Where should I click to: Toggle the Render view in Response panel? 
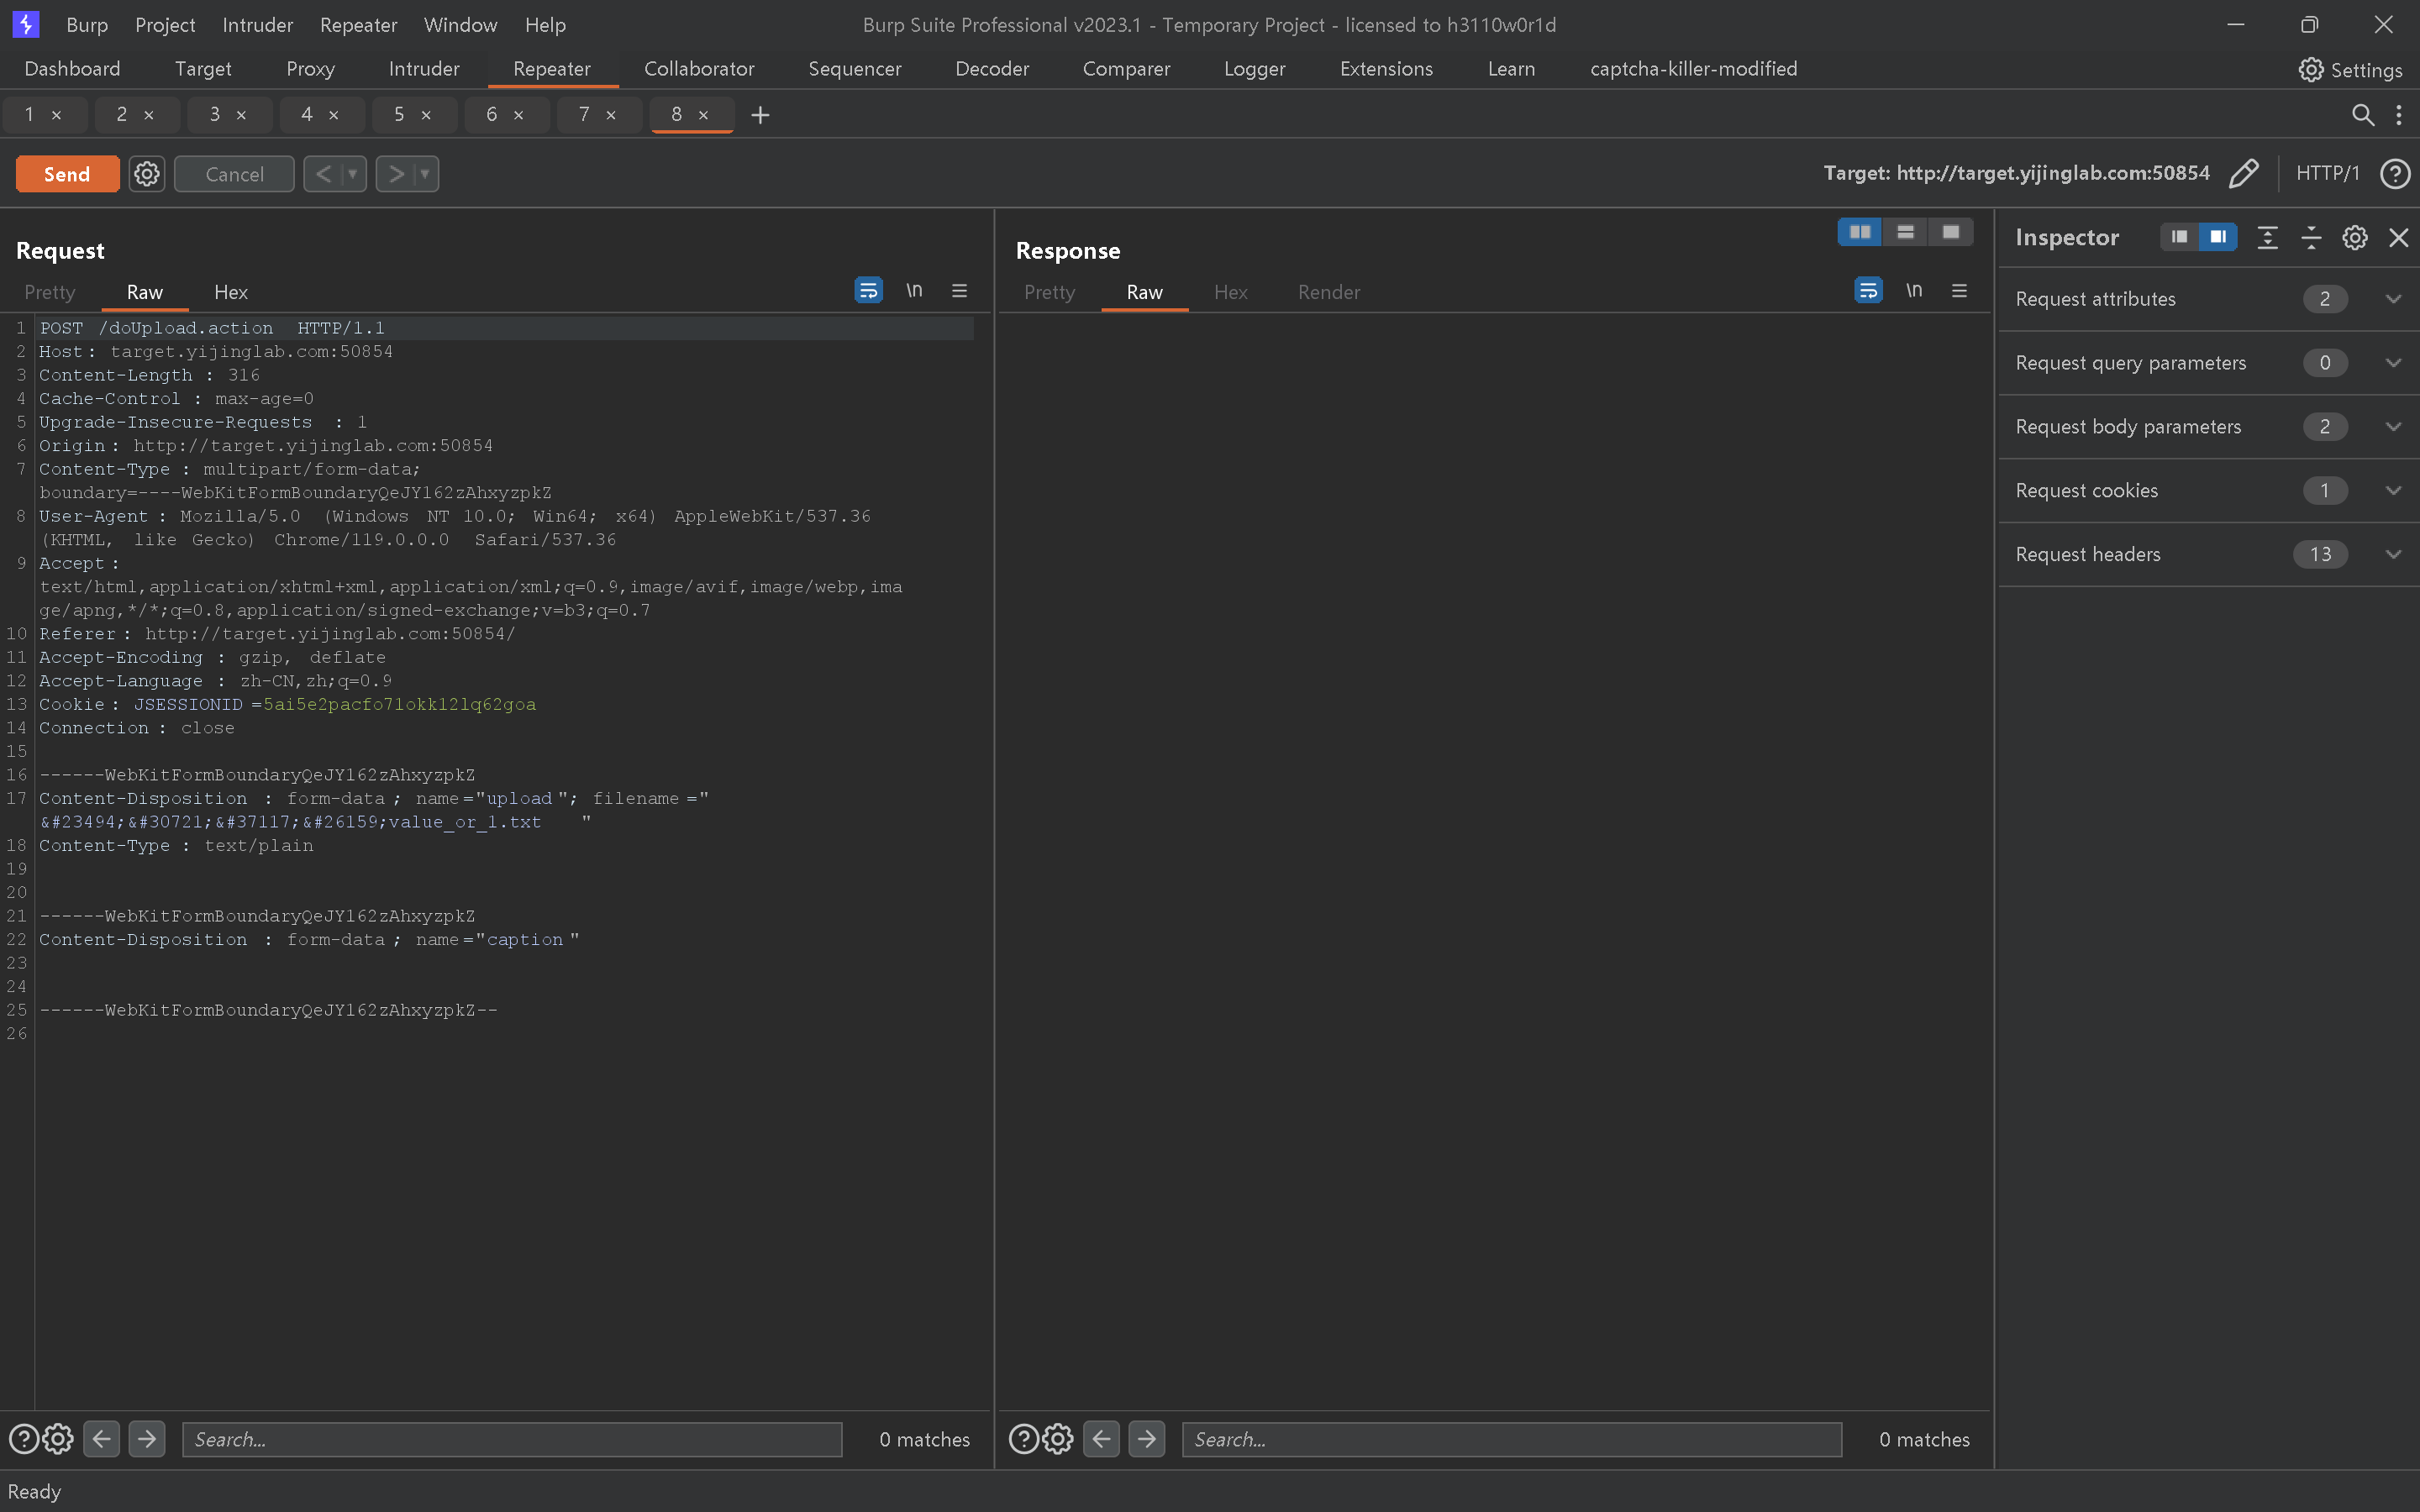click(1328, 291)
